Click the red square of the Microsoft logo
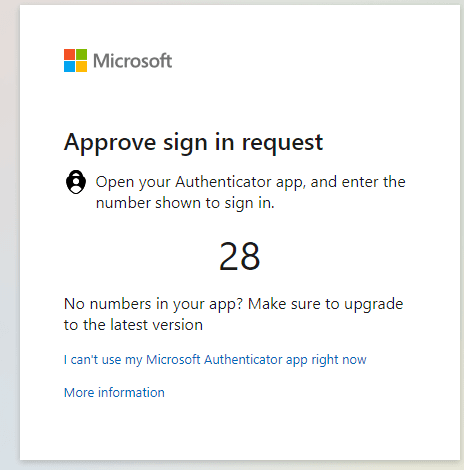The height and width of the screenshot is (470, 464). [x=69, y=54]
